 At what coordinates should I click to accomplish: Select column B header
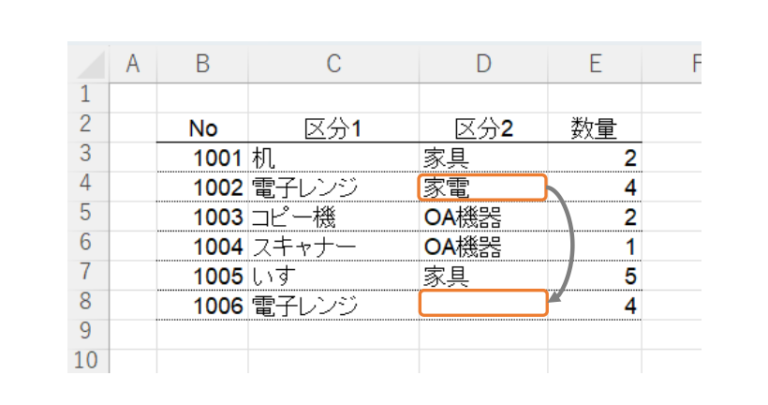[x=203, y=64]
